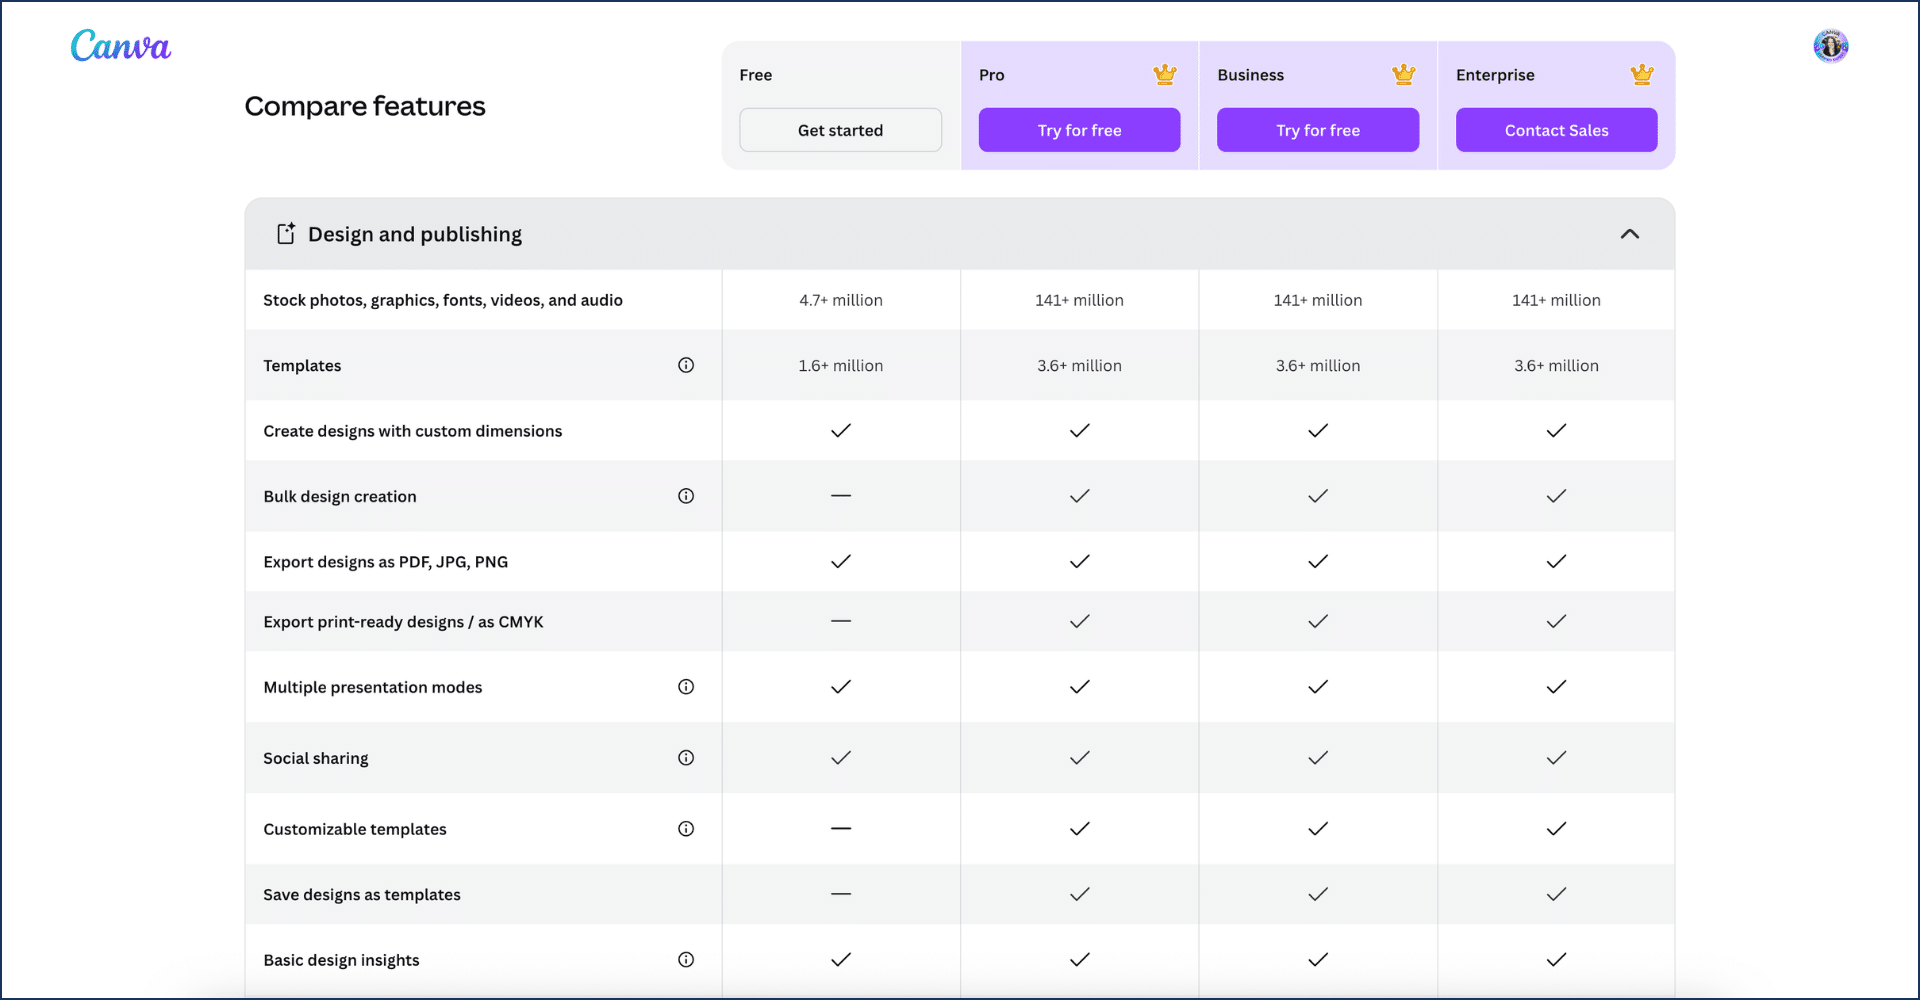The height and width of the screenshot is (1000, 1920).
Task: Click Get started for Free plan
Action: point(840,130)
